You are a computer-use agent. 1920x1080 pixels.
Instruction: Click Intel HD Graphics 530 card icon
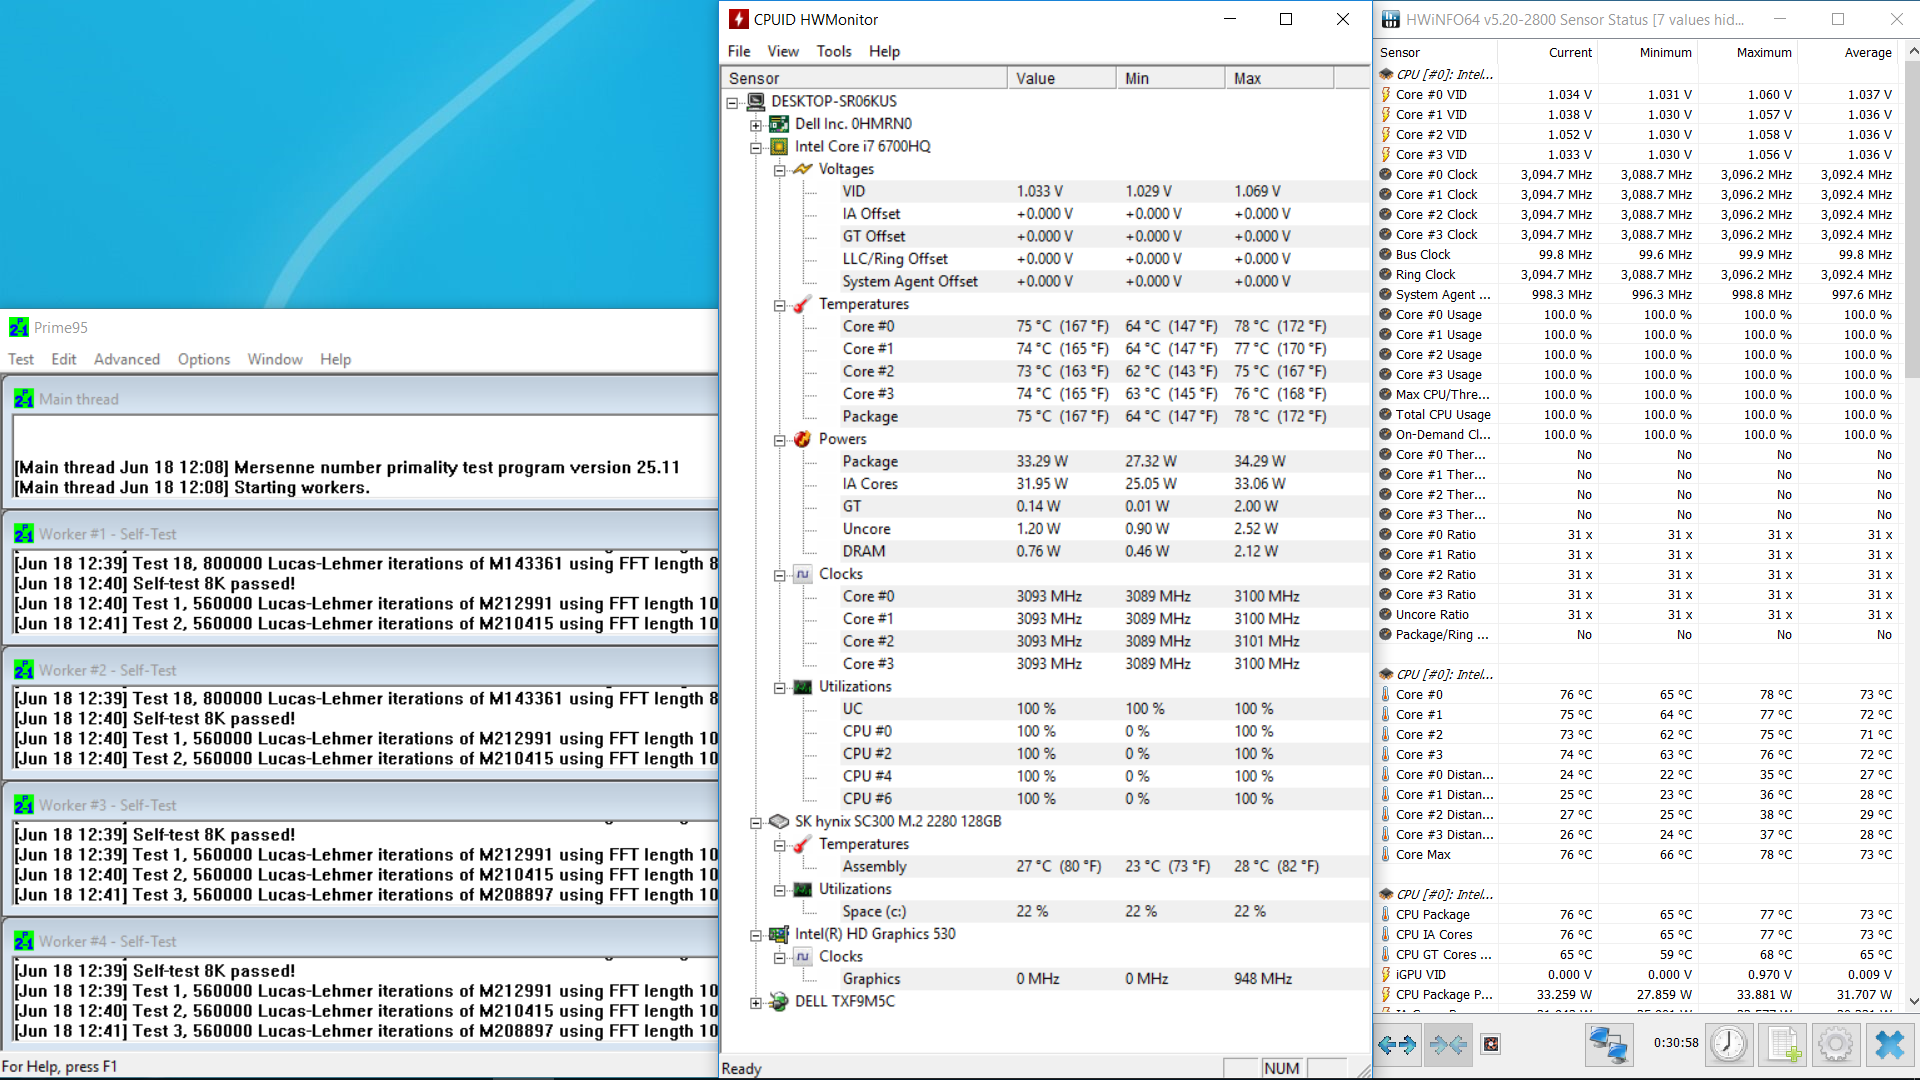point(779,934)
